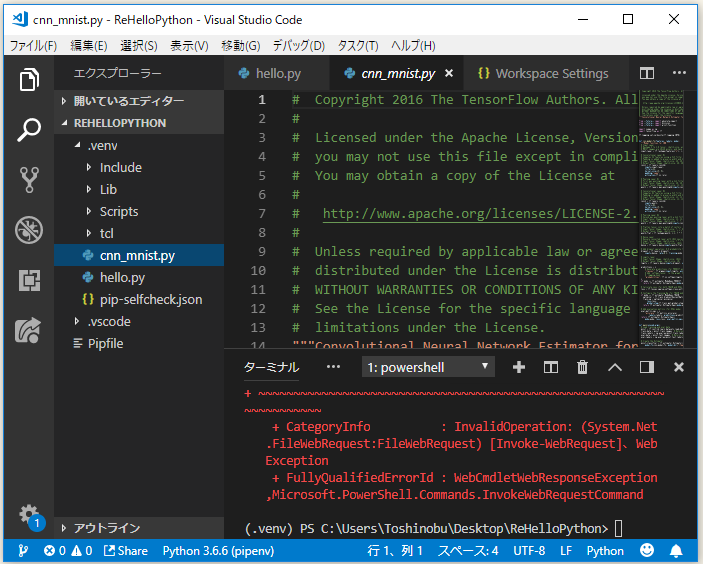Viewport: 703px width, 564px height.
Task: Focus the PowerShell terminal prompt
Action: [618, 529]
